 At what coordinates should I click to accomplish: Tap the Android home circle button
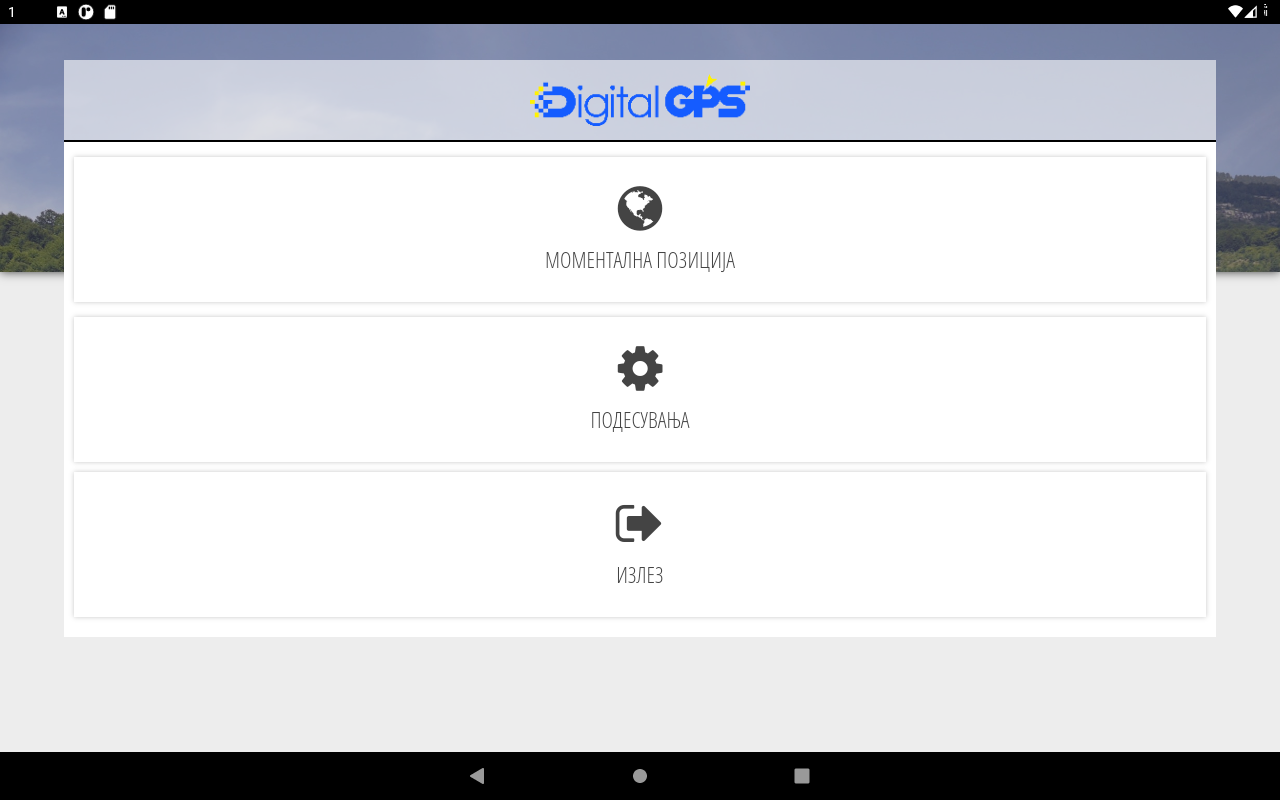[640, 776]
